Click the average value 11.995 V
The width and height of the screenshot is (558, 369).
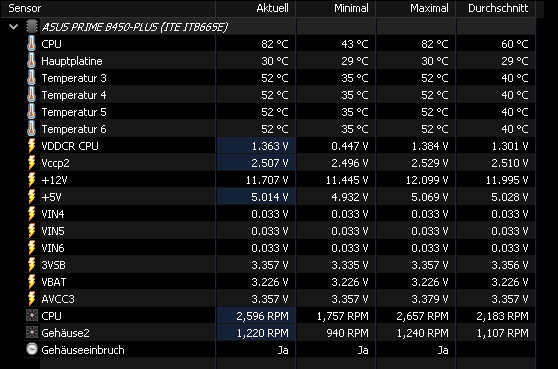tap(507, 180)
